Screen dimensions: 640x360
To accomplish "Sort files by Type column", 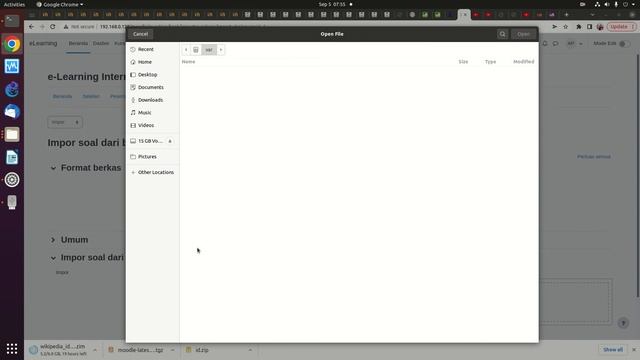I will pyautogui.click(x=490, y=62).
